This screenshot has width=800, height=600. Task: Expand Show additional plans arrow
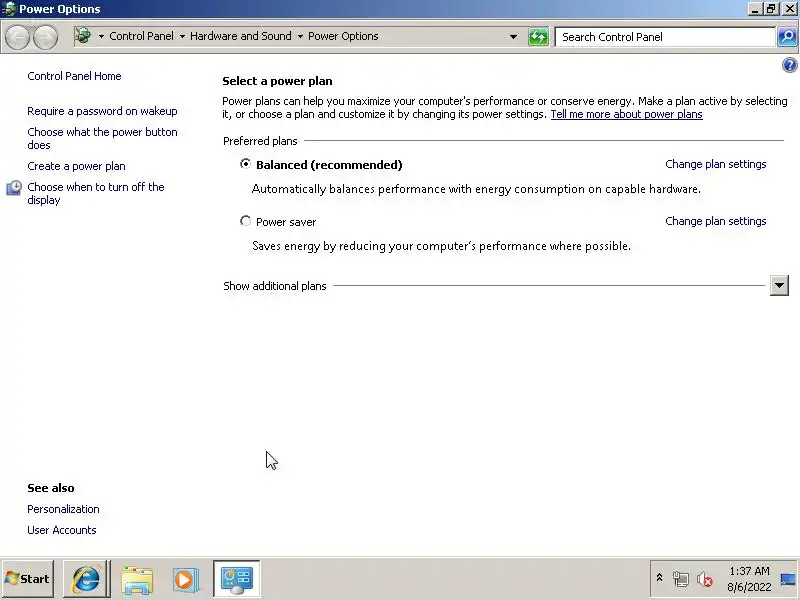[779, 285]
